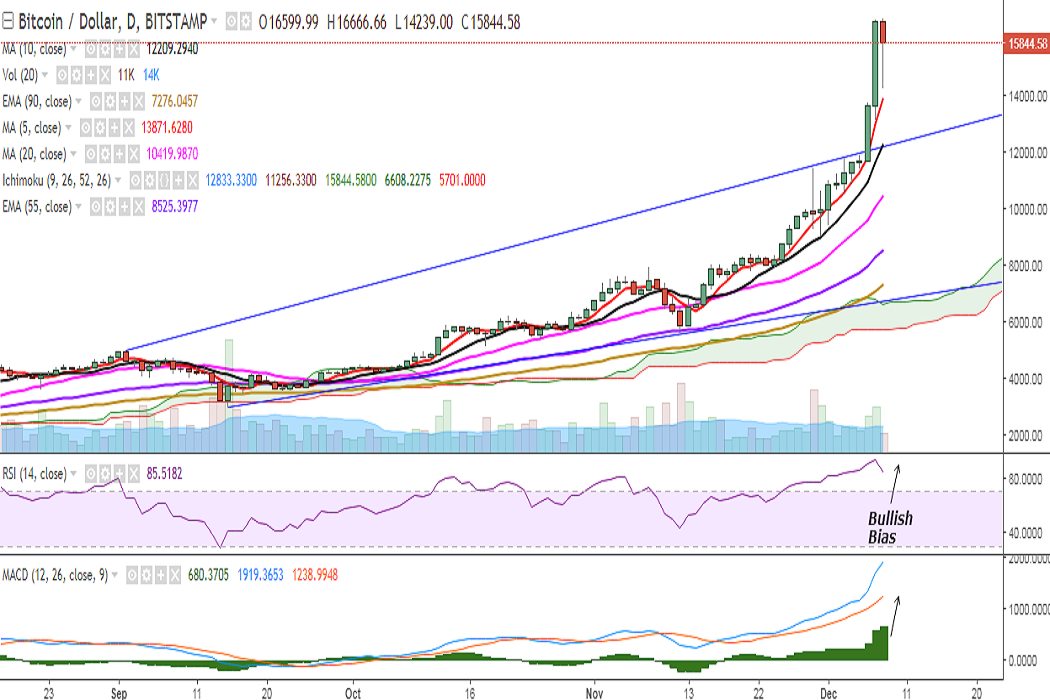Open EMA (55, close) dropdown arrow
1050x700 pixels.
coord(78,206)
